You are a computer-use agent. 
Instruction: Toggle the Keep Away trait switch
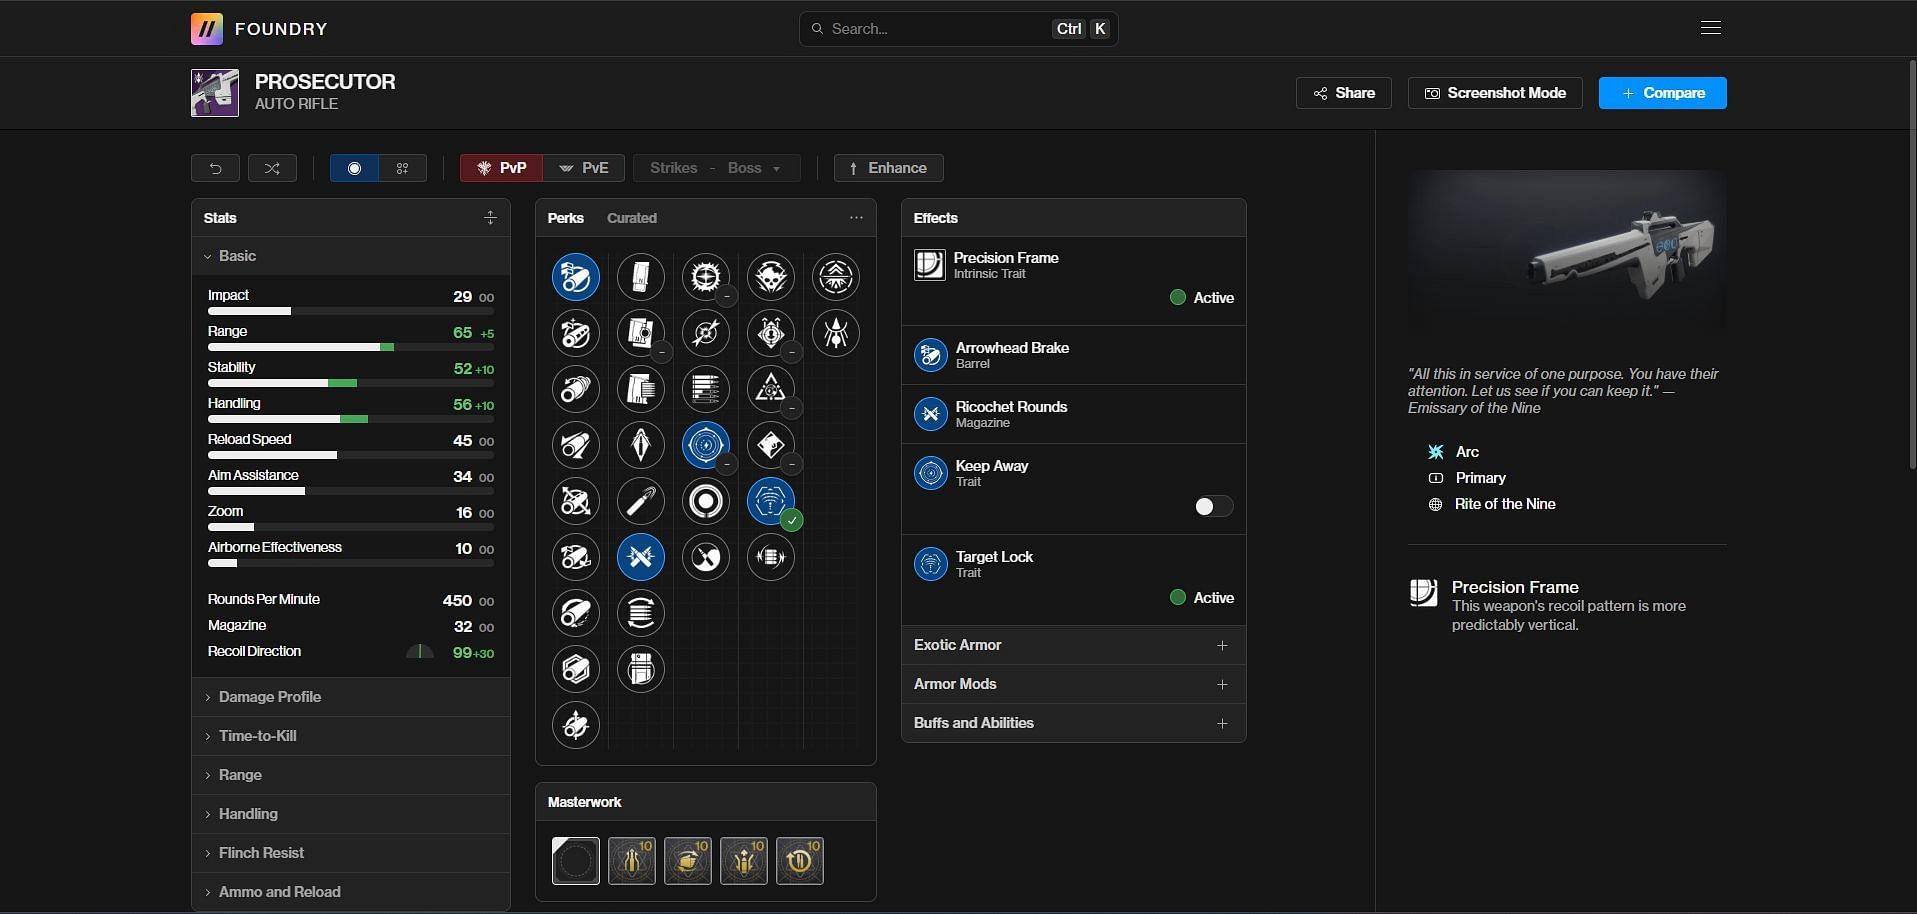1213,507
